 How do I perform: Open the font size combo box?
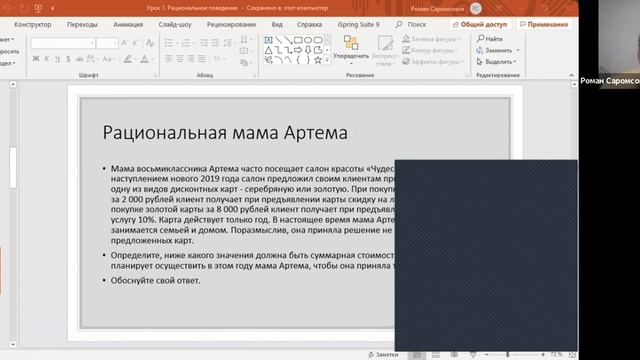(107, 43)
